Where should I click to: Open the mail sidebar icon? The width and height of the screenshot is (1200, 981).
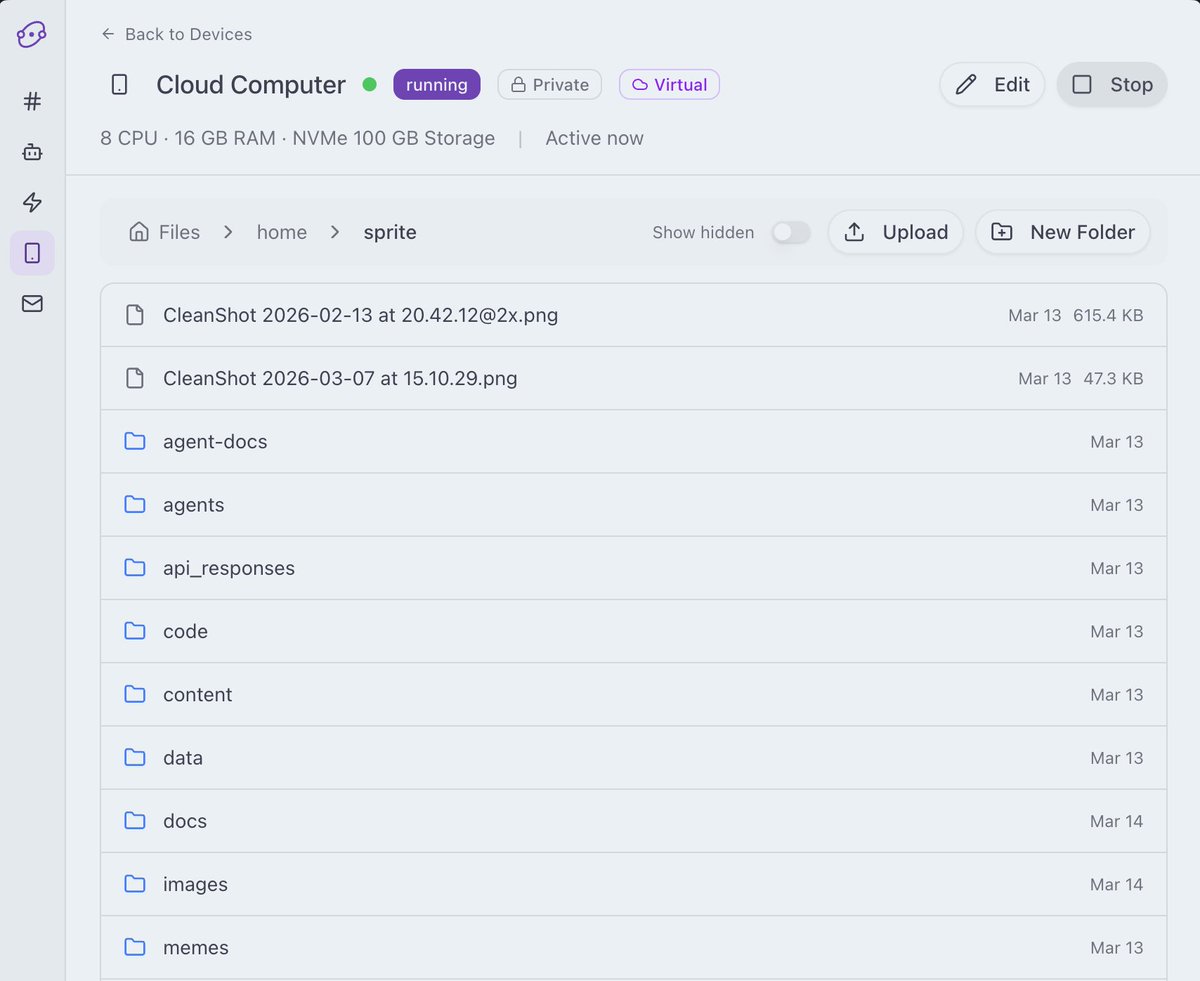(32, 303)
